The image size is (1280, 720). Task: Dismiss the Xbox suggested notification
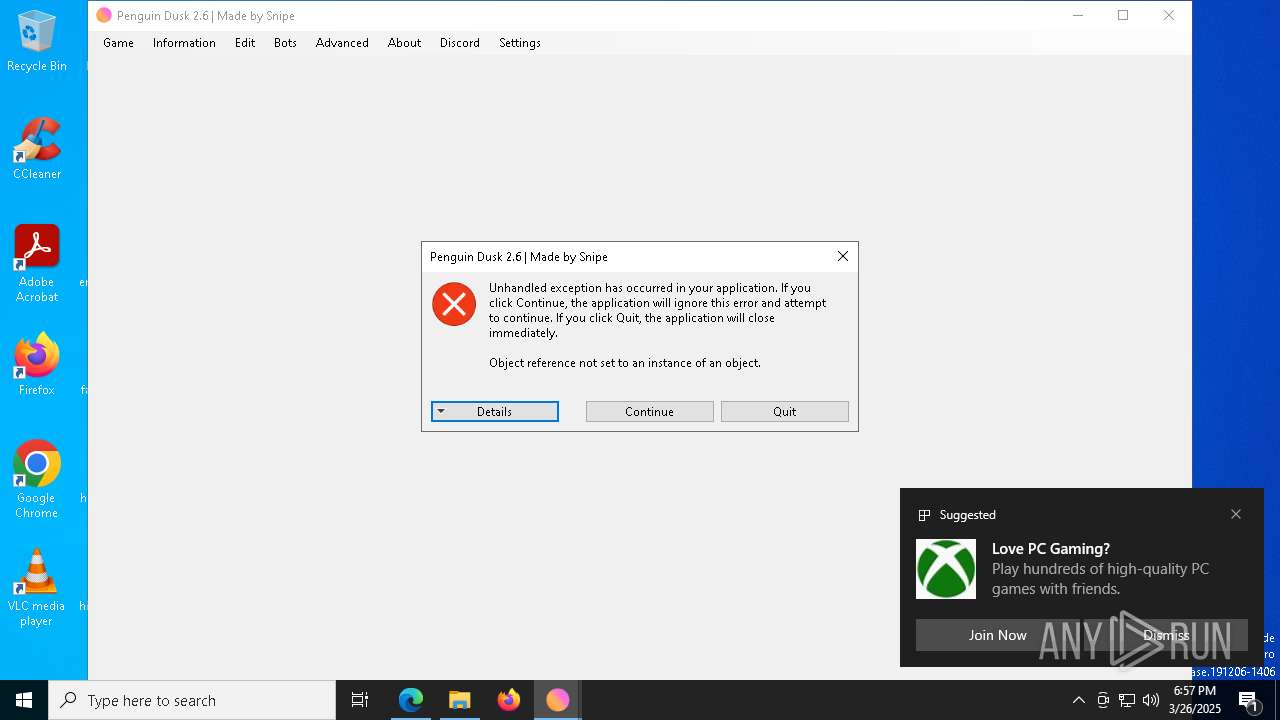1166,635
